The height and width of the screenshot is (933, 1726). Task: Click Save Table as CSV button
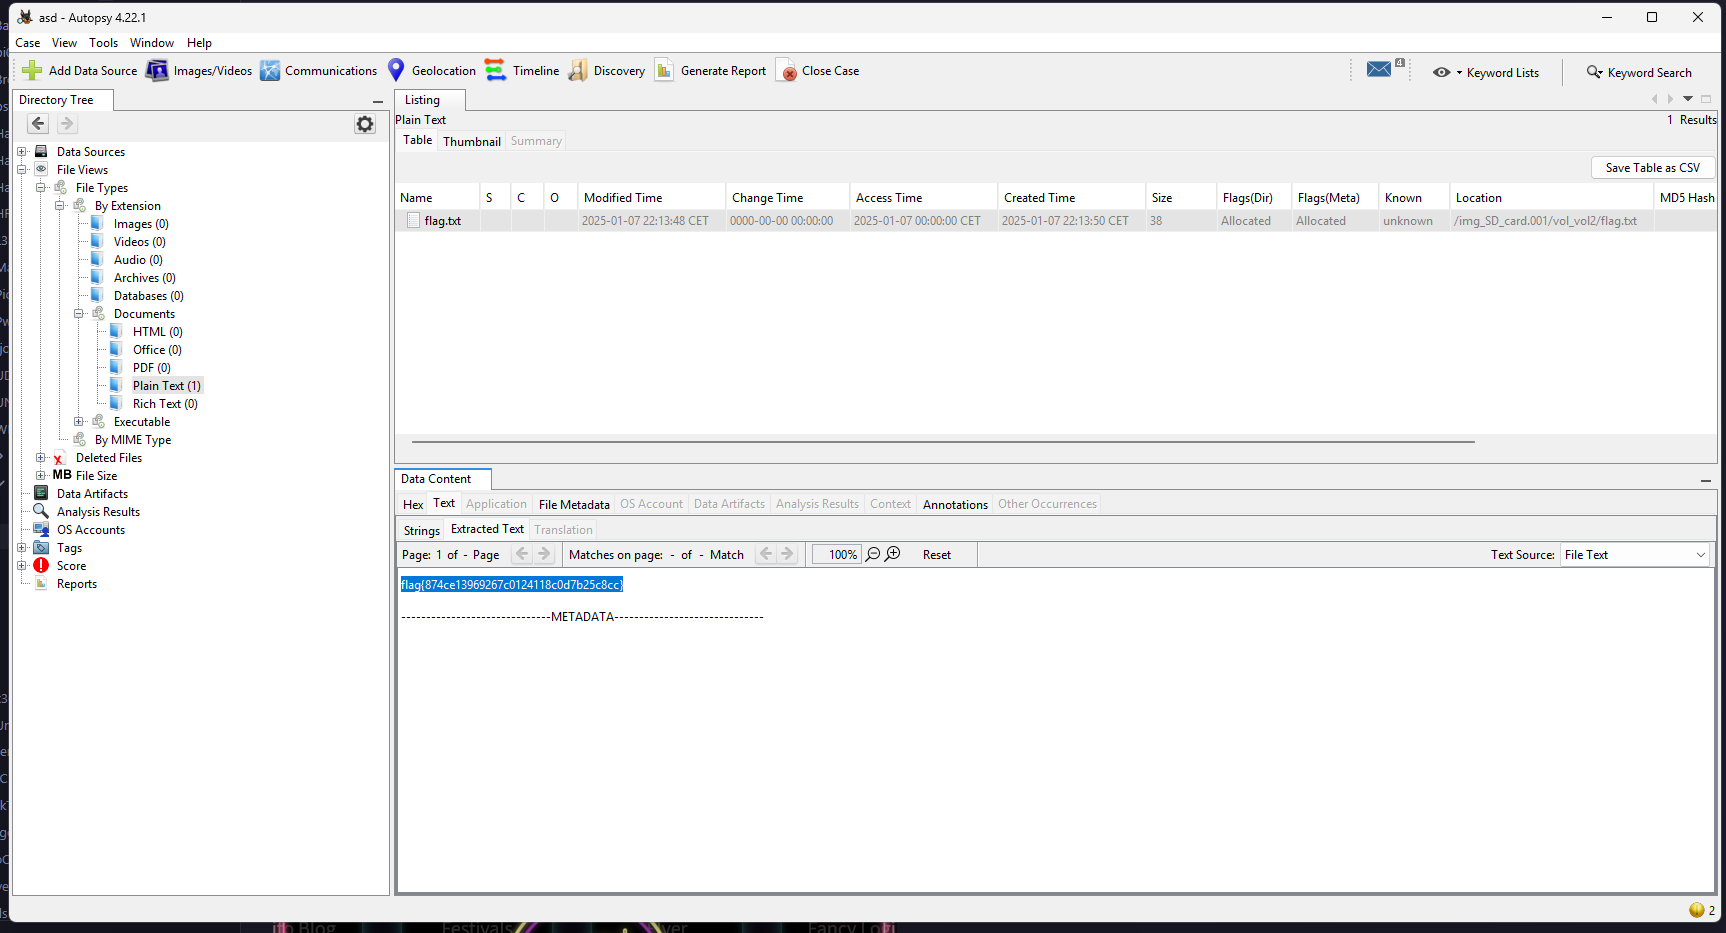[x=1652, y=168]
